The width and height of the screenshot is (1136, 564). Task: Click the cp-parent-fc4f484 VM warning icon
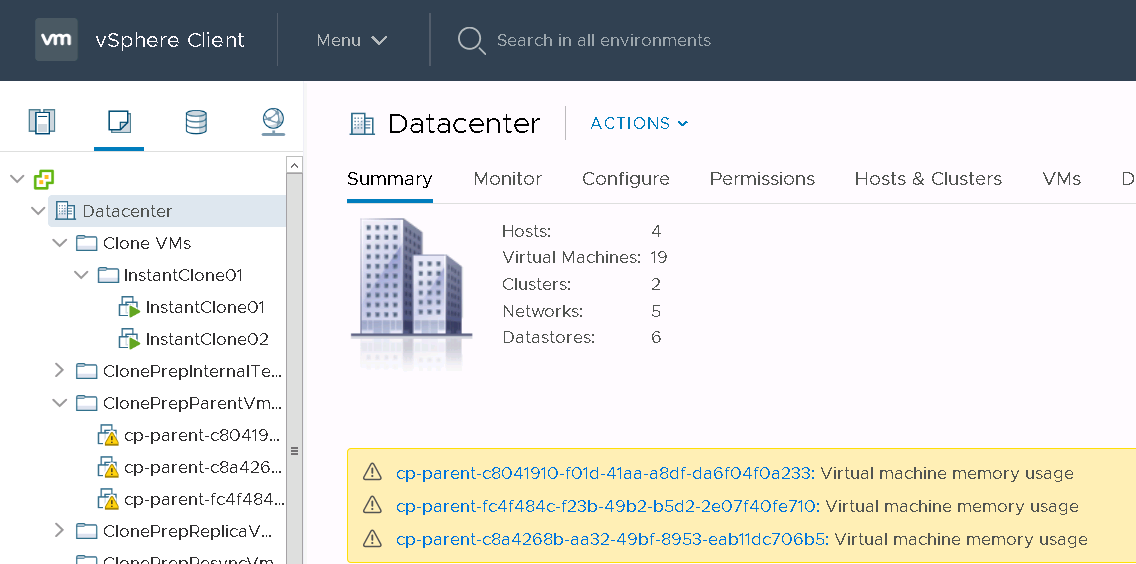[x=108, y=499]
